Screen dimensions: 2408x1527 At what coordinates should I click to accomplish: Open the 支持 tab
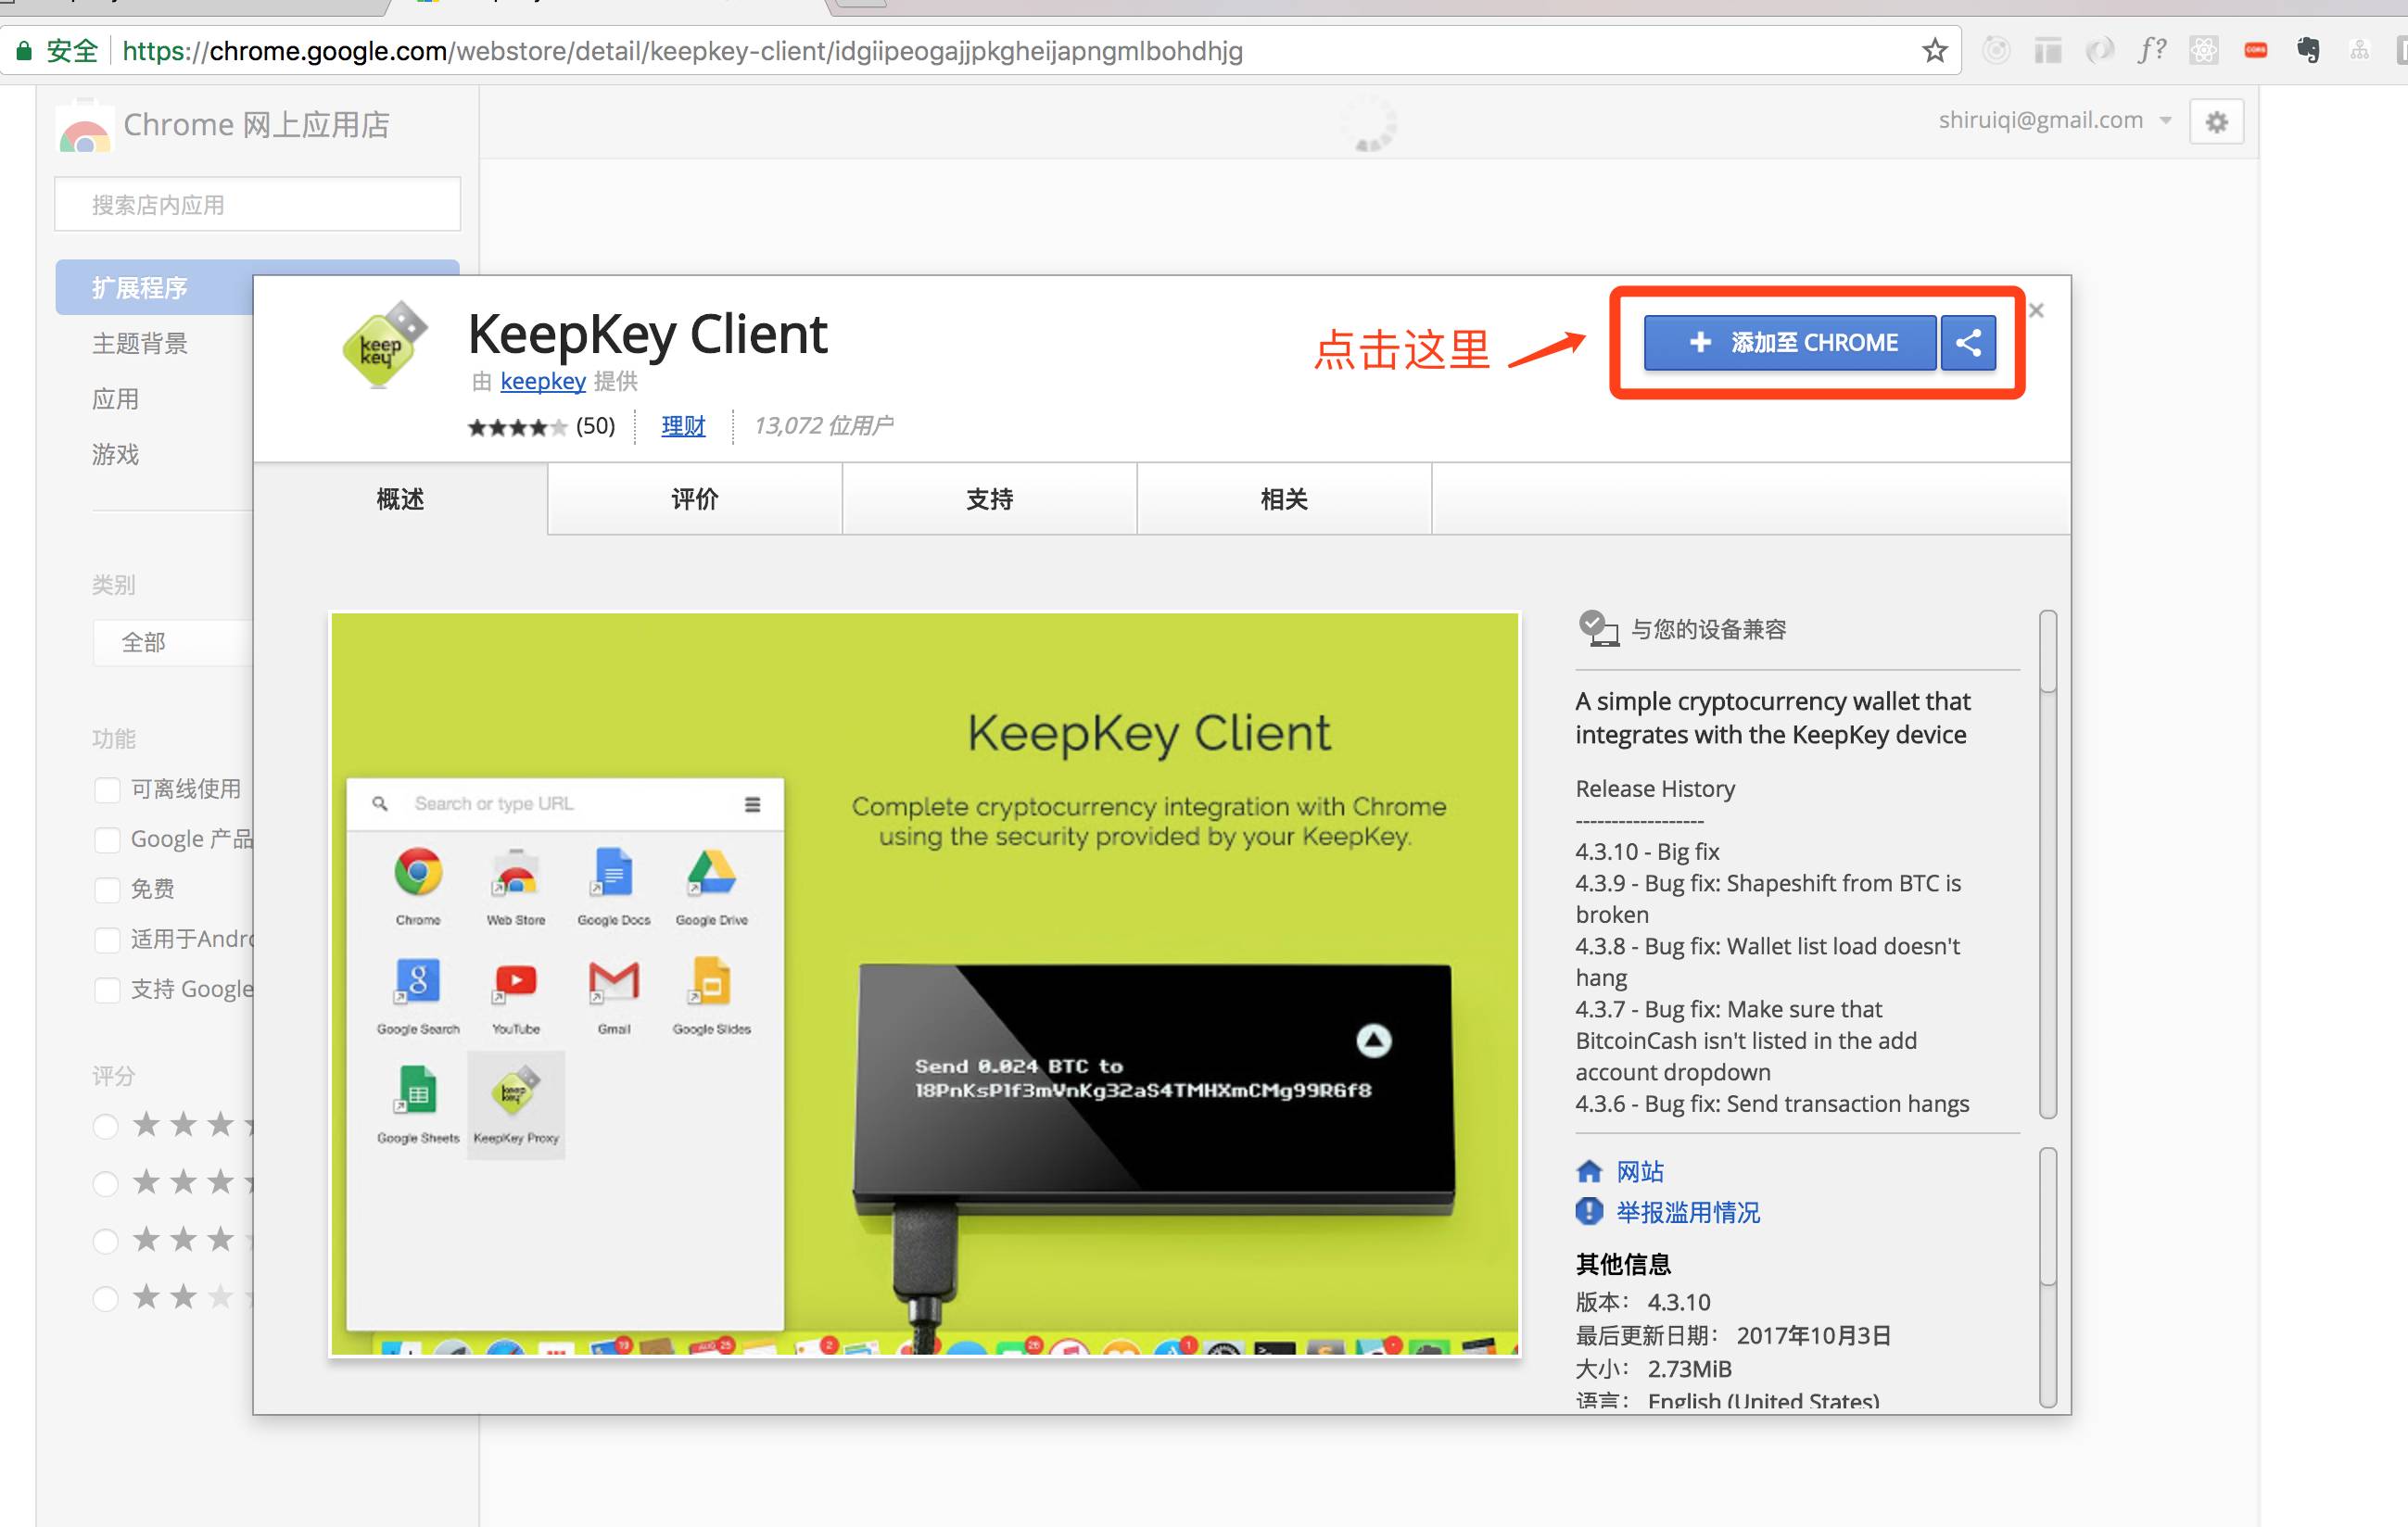click(989, 499)
